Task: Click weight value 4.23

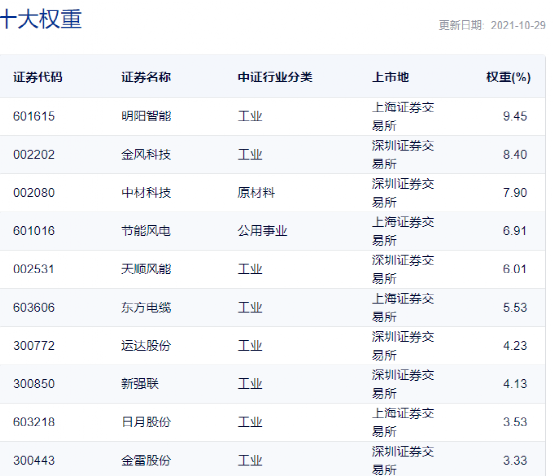Action: [515, 346]
